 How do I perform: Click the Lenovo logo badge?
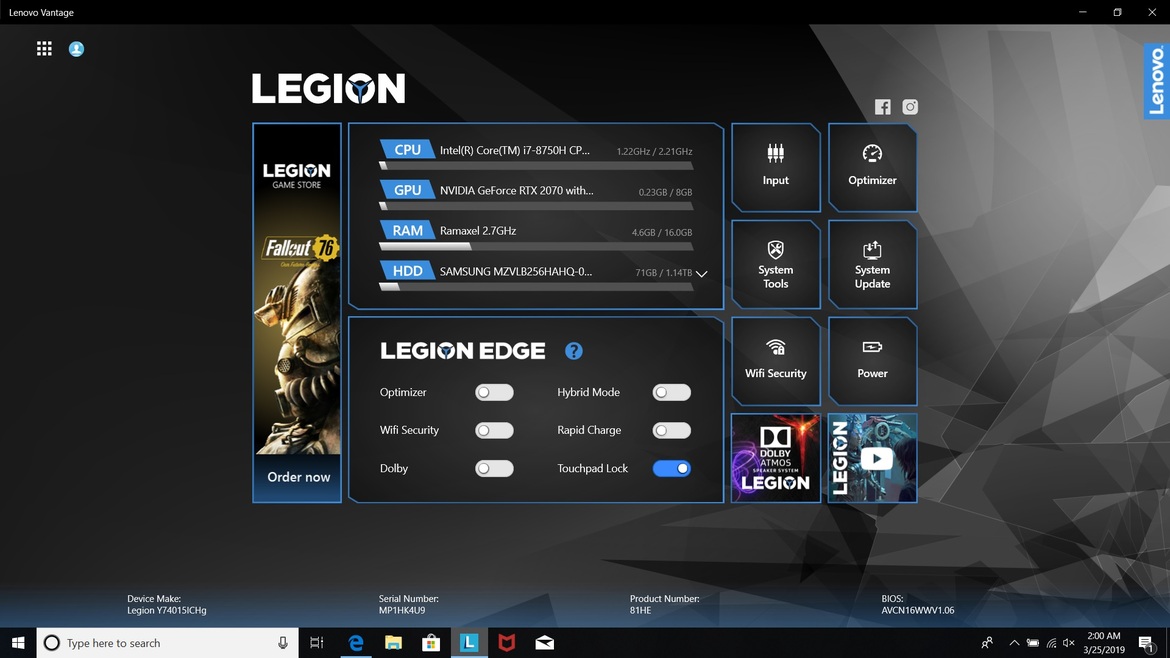[x=1157, y=81]
